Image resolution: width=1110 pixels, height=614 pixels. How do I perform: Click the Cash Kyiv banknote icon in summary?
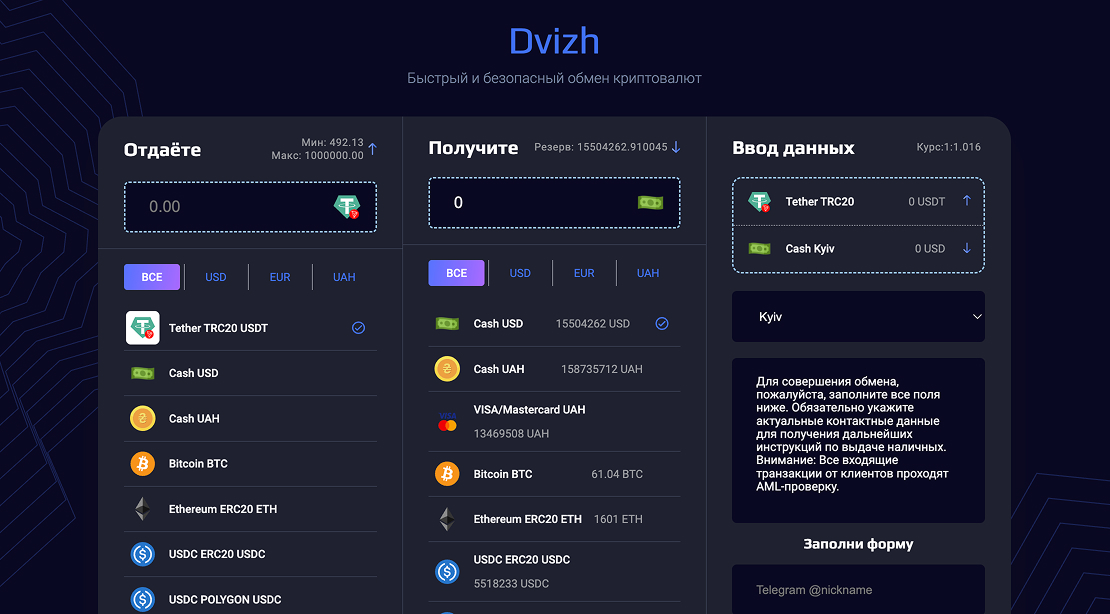pos(760,249)
